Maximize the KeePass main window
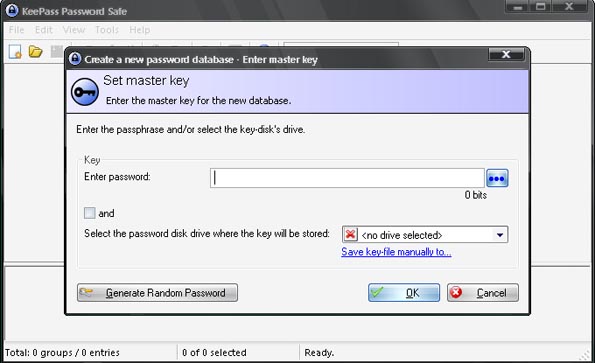Screen dimensions: 595x363 click(540, 6)
